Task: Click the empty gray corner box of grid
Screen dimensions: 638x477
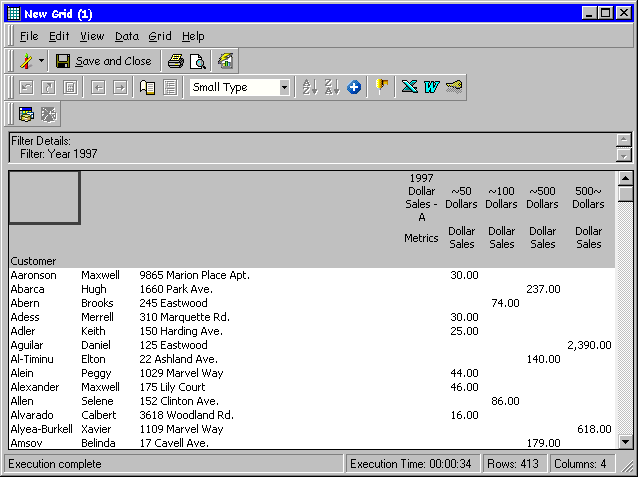Action: click(44, 198)
